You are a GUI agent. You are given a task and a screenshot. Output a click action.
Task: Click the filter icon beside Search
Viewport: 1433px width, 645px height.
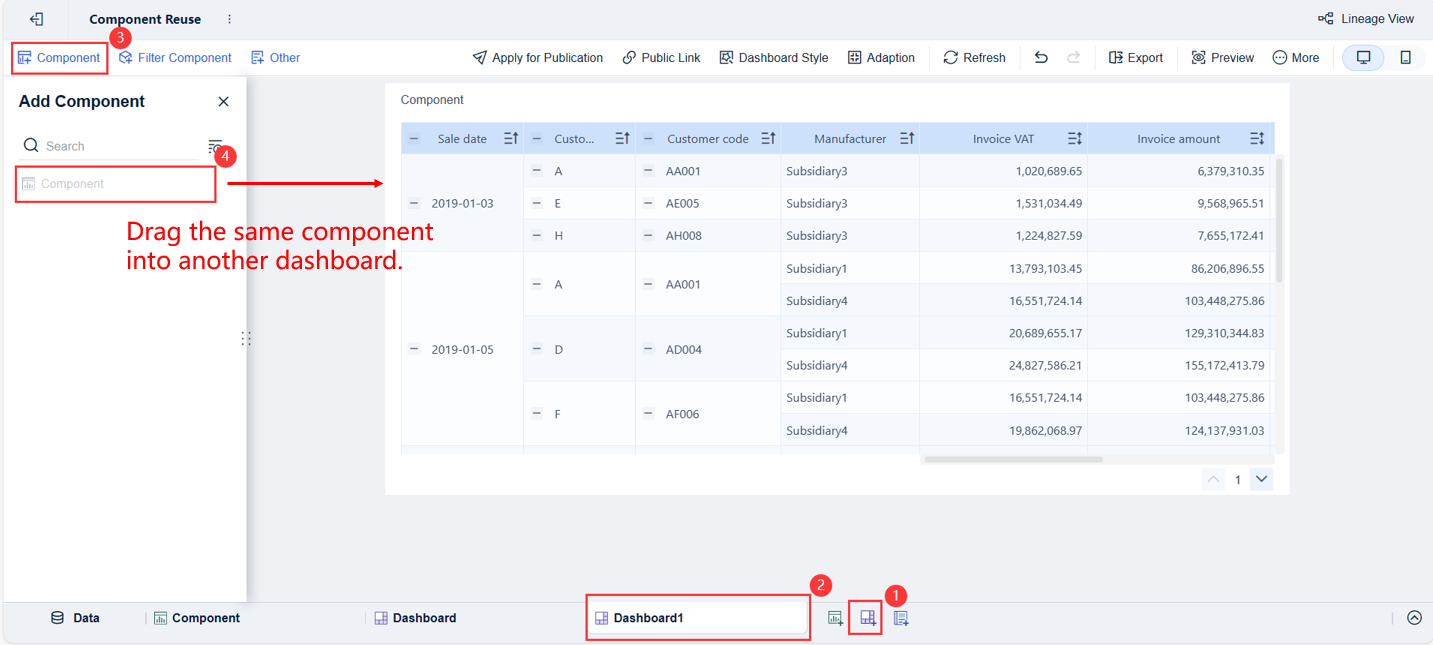click(215, 146)
